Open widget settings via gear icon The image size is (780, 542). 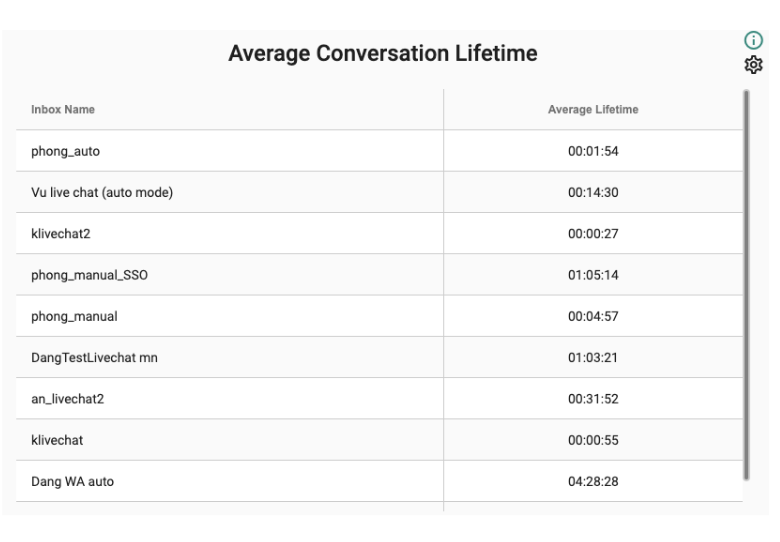753,65
